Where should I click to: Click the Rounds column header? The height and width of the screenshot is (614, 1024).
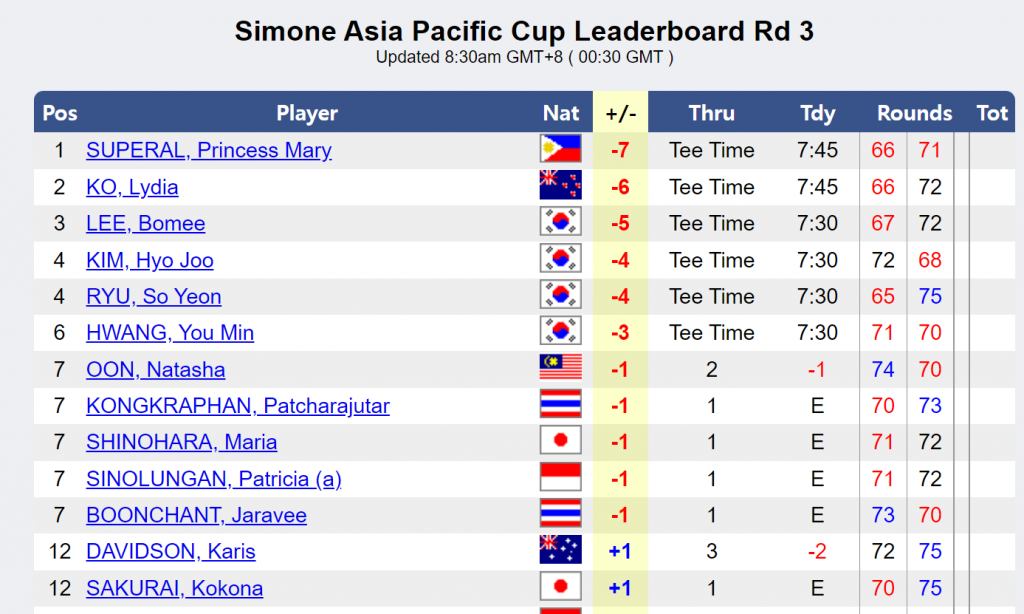pos(914,113)
